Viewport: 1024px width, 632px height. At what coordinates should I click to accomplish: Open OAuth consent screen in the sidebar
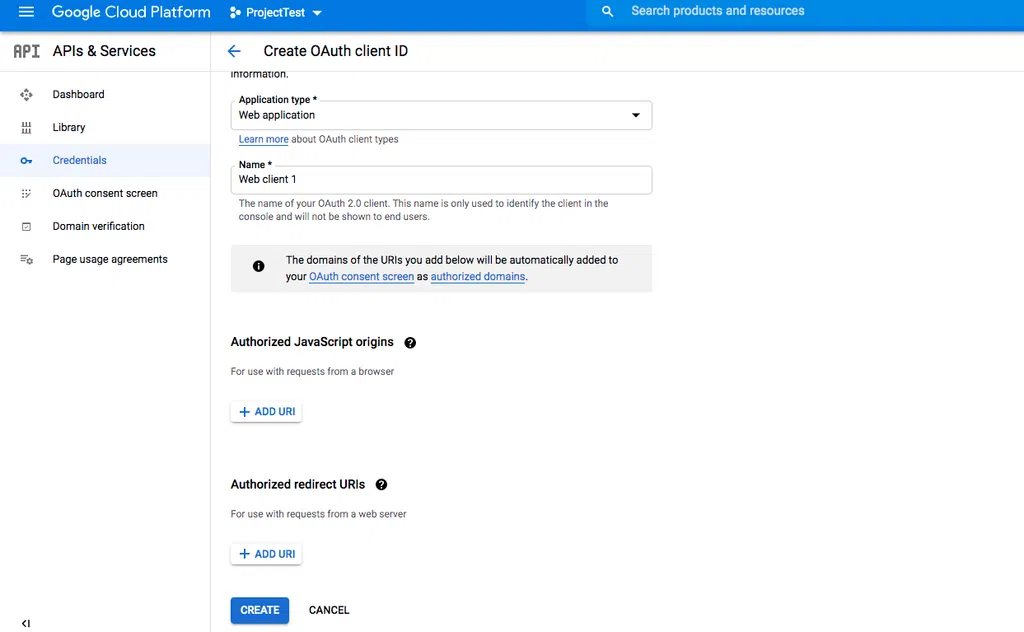105,193
